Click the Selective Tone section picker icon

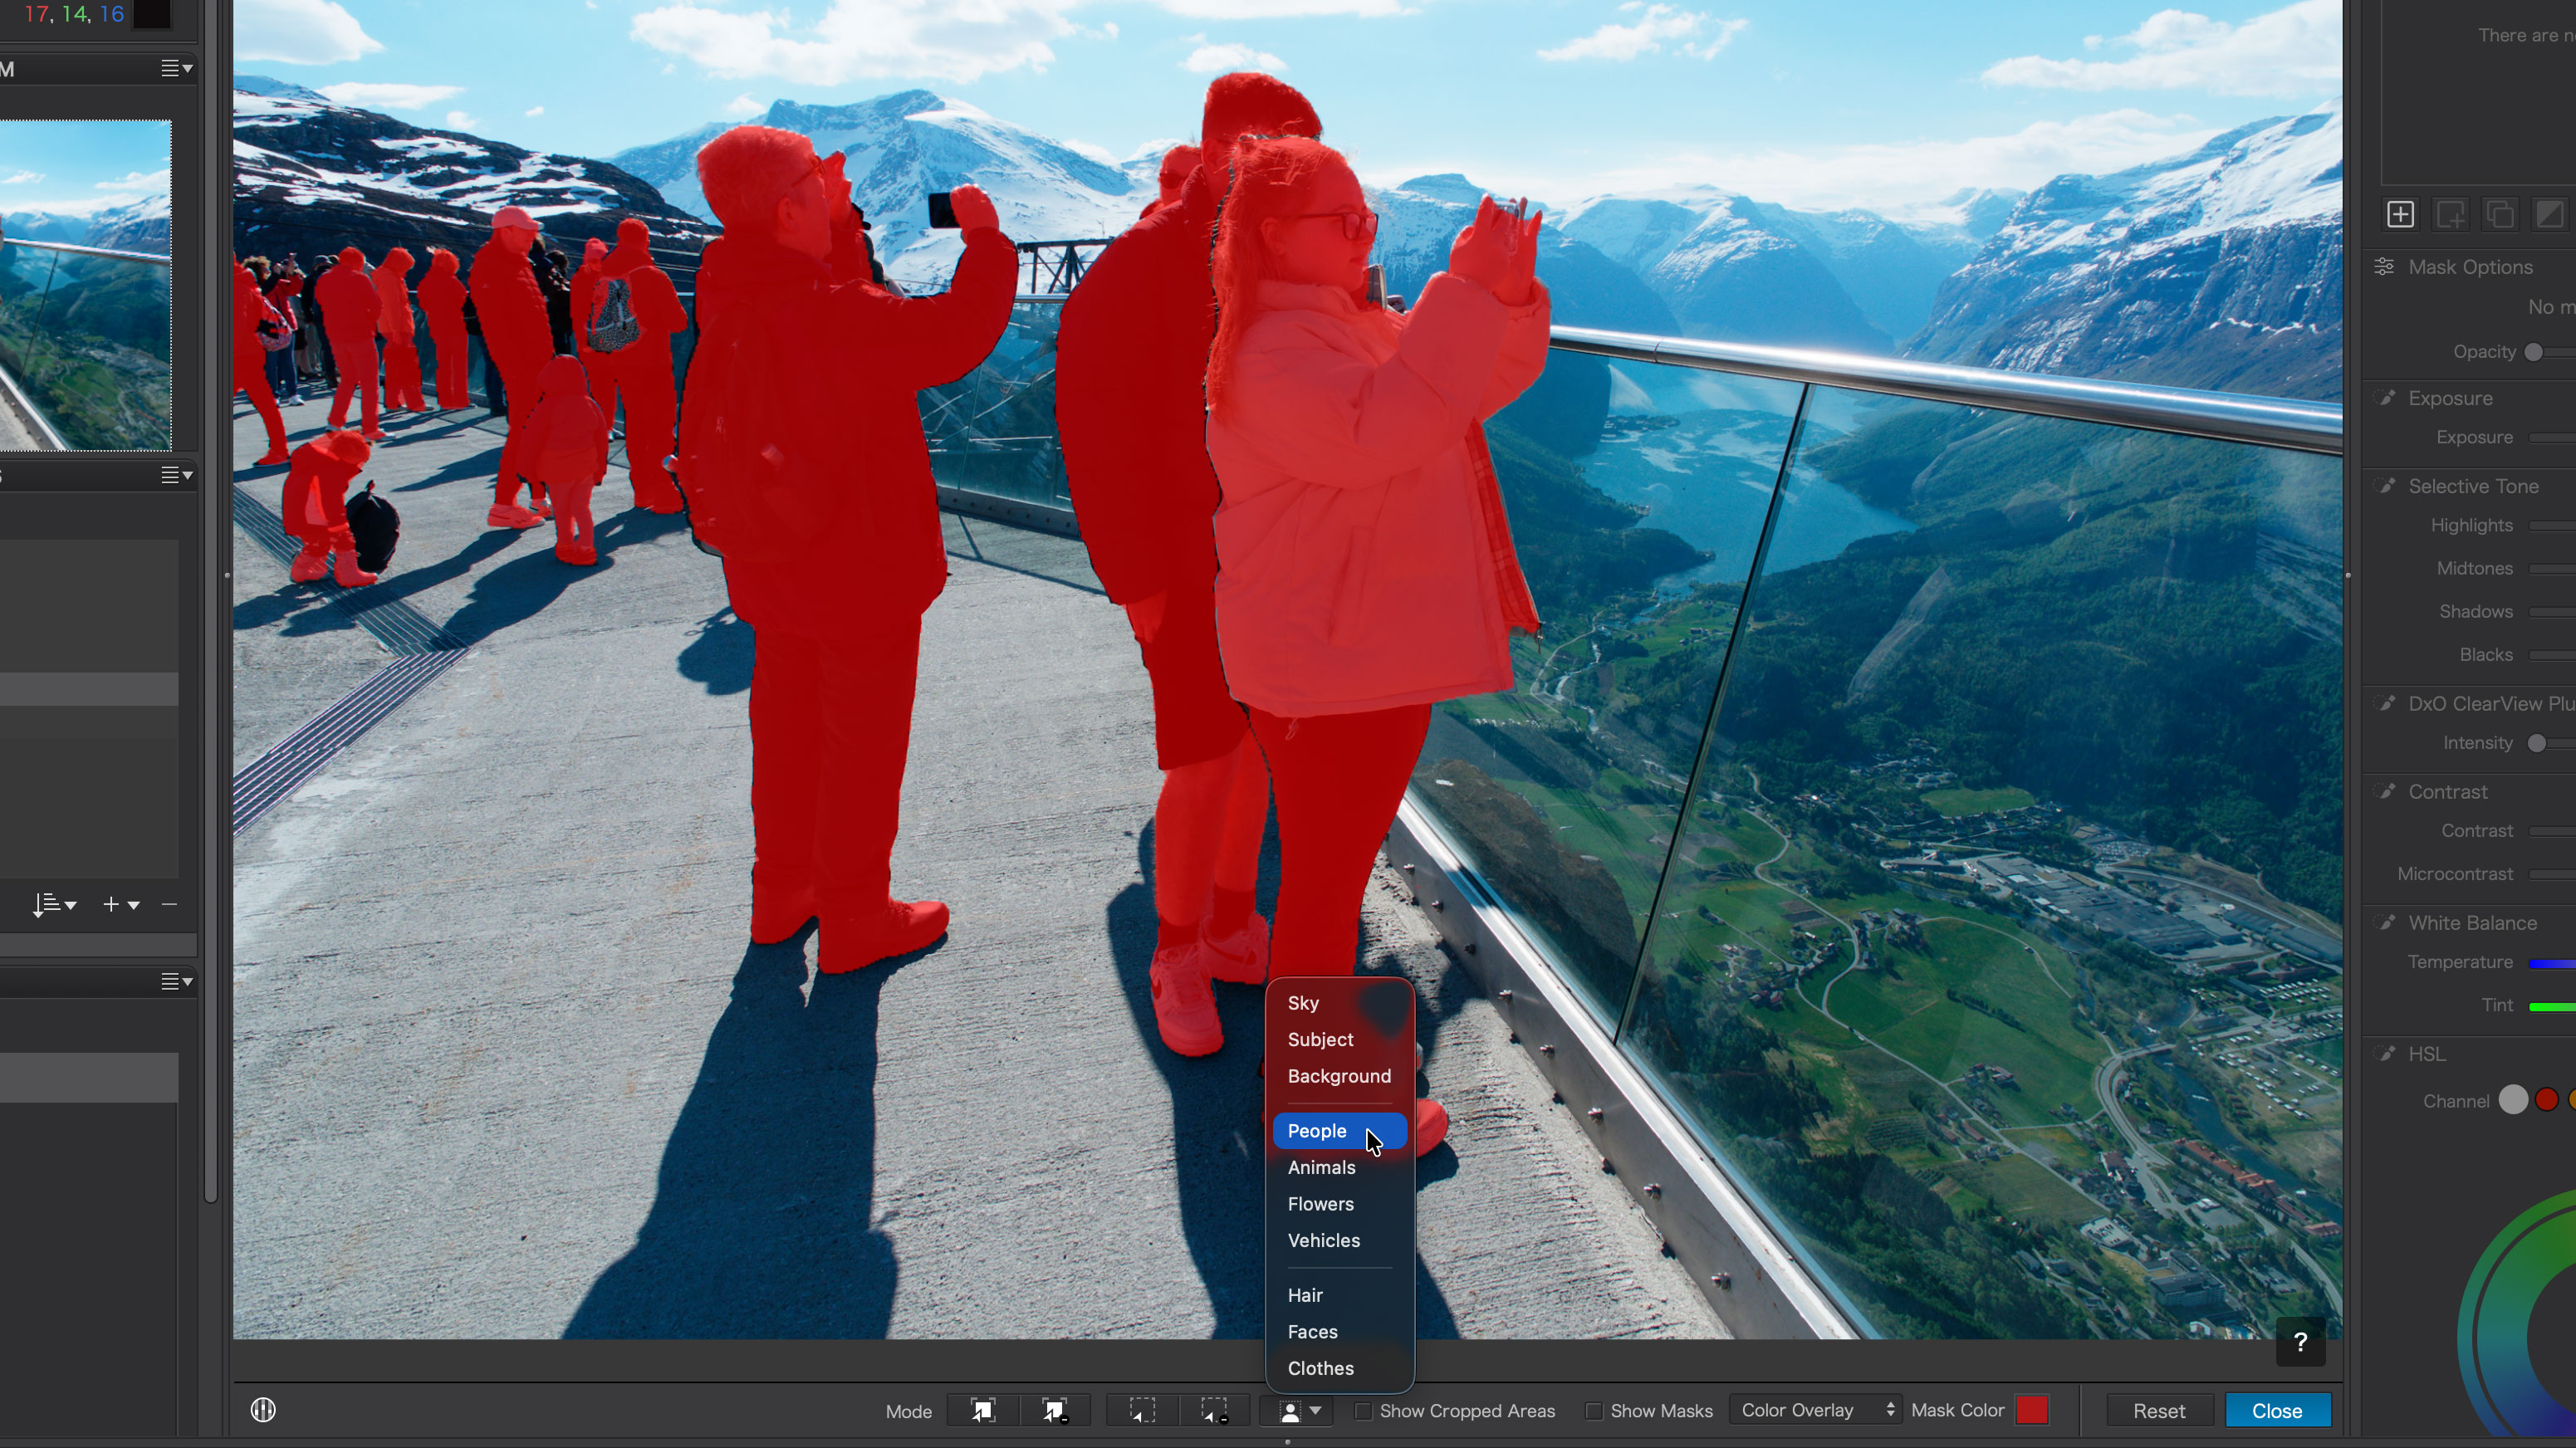pos(2387,486)
